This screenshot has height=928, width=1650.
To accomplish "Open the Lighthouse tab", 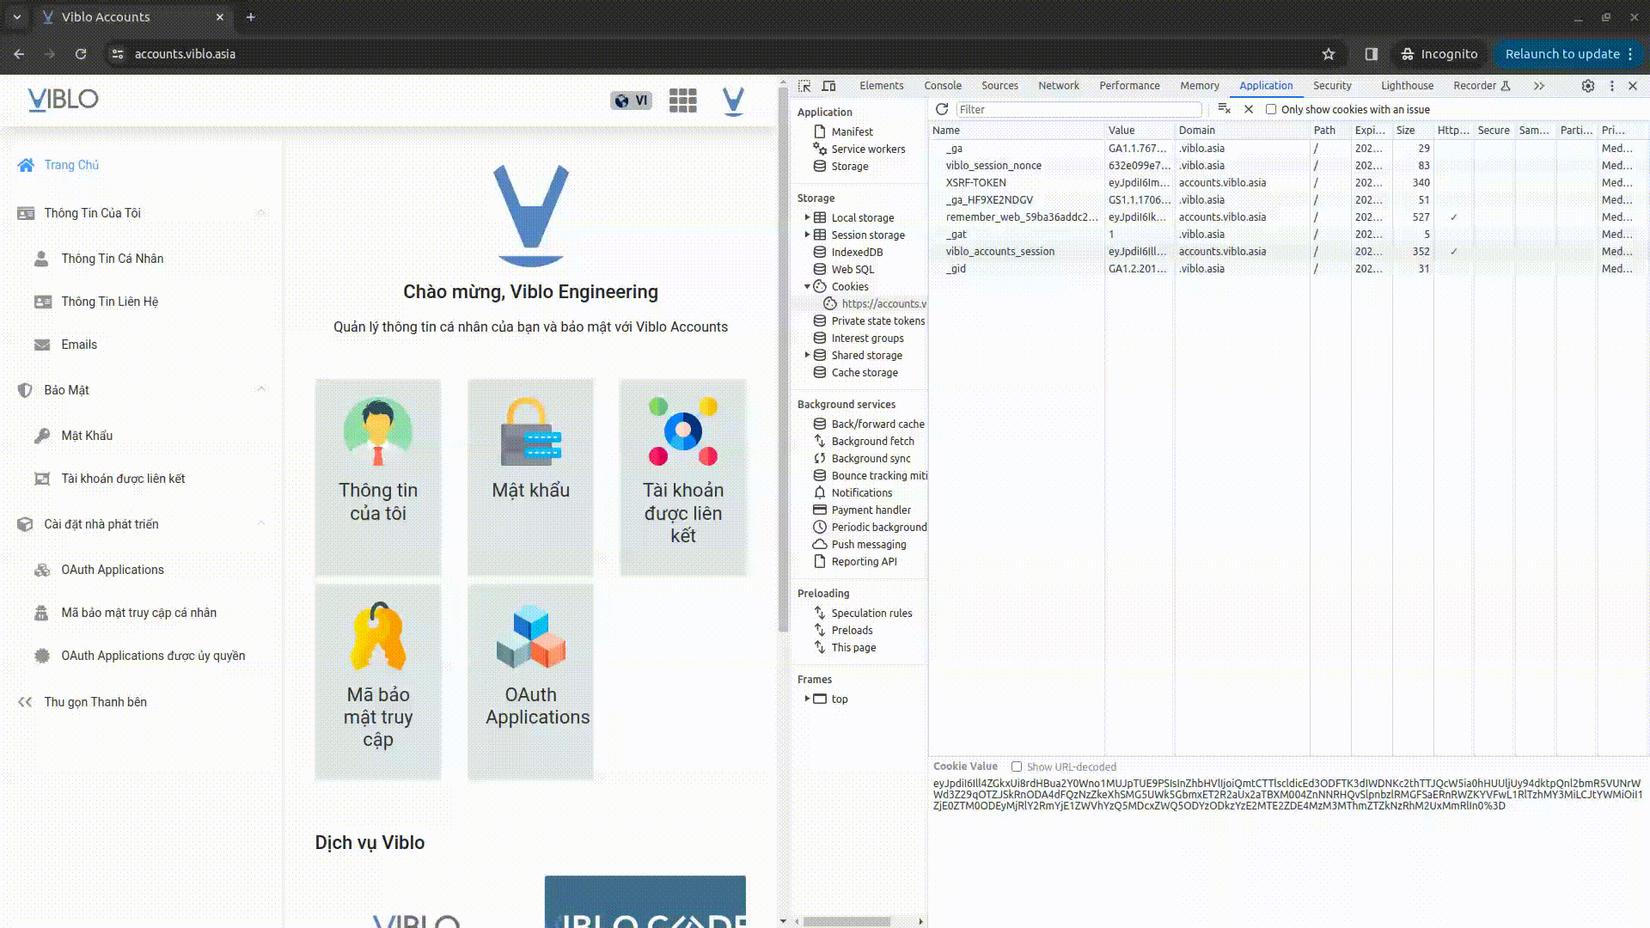I will (x=1407, y=86).
